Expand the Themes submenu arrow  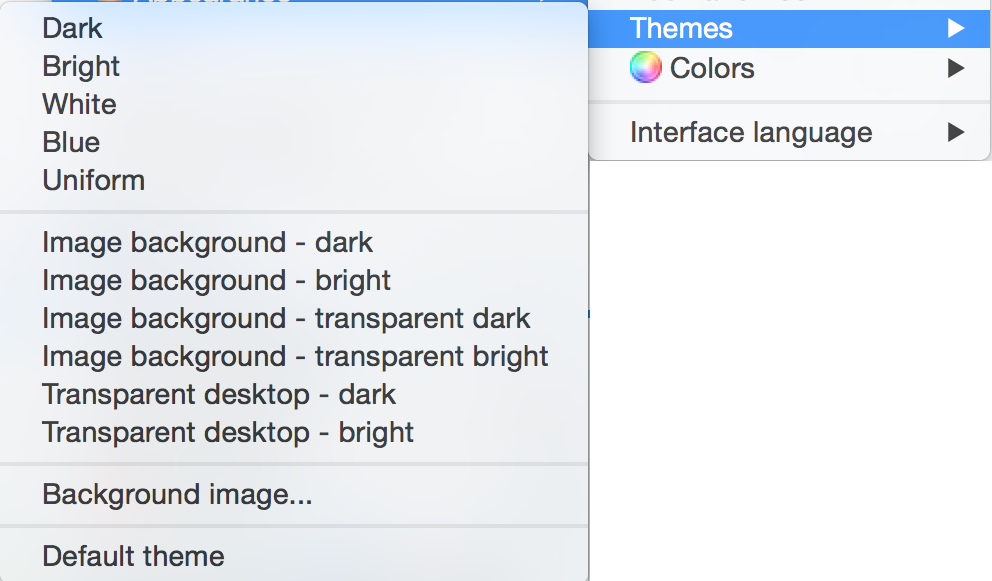[955, 29]
